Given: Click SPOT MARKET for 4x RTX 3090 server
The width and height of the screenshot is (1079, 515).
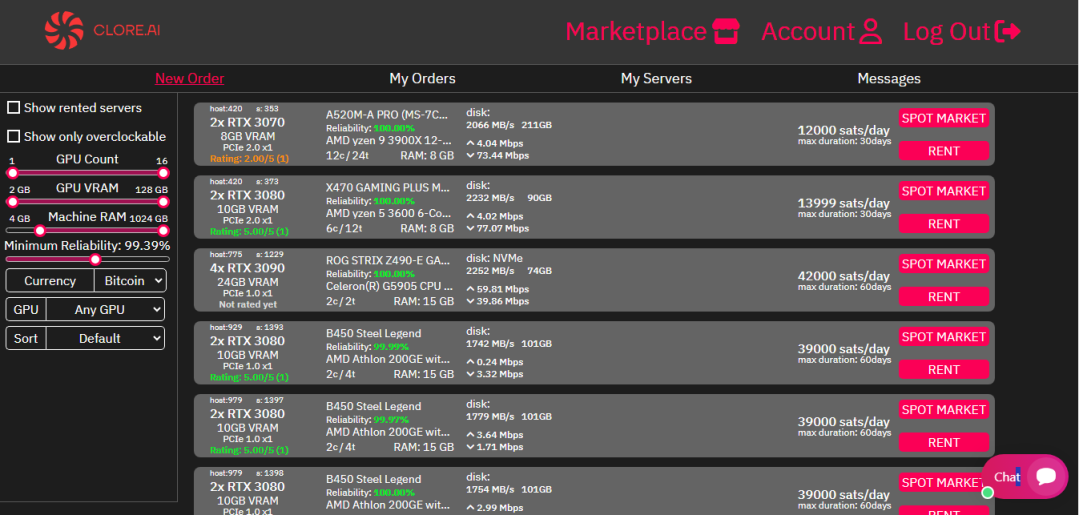Looking at the screenshot, I should [943, 264].
